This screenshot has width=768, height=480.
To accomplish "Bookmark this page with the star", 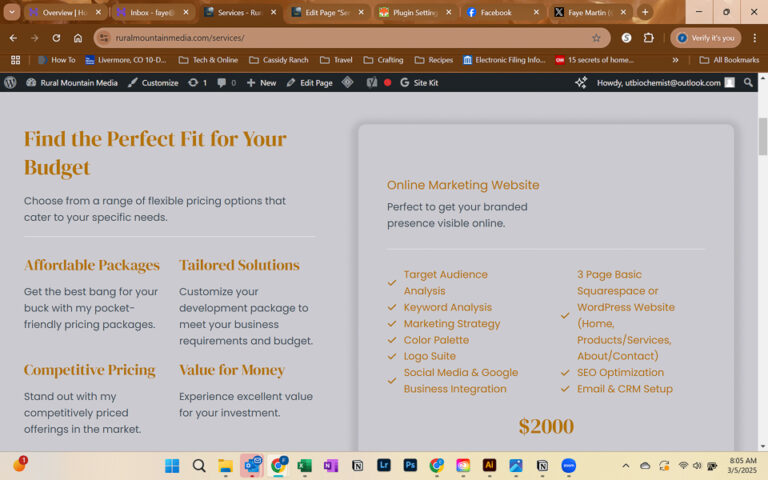I will [596, 38].
